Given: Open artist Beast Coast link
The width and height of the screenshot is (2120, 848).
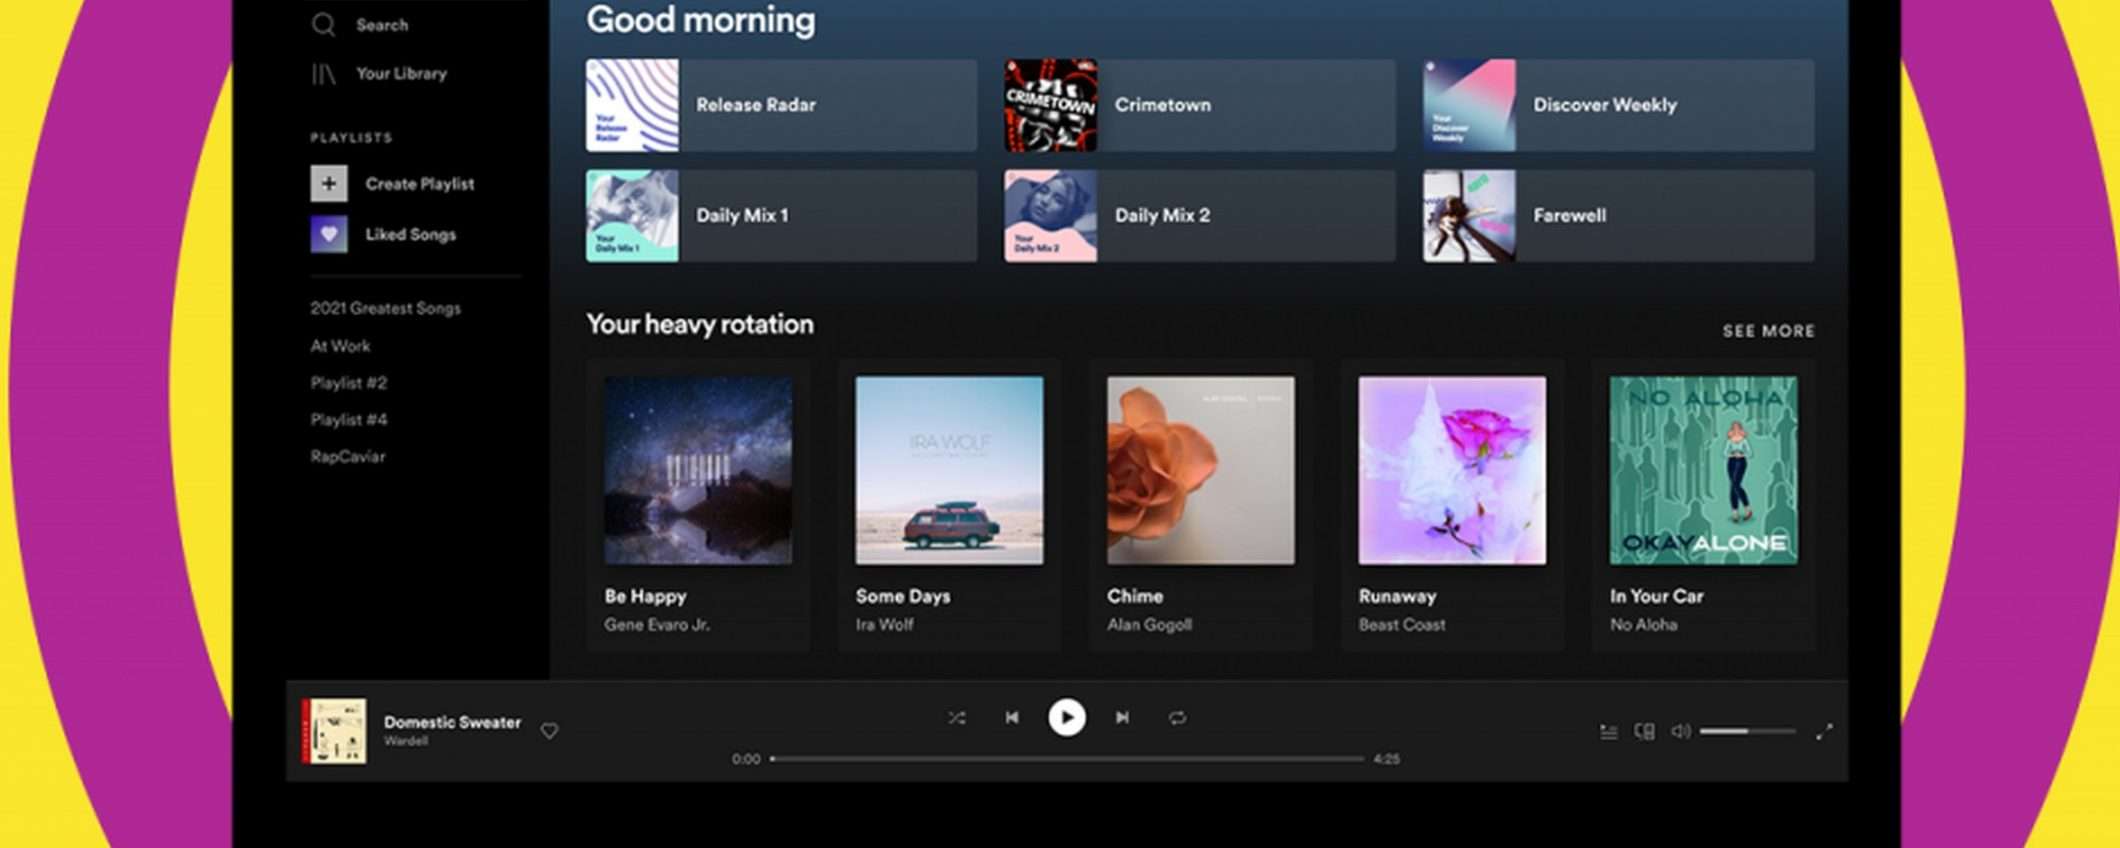Looking at the screenshot, I should click(x=1402, y=625).
